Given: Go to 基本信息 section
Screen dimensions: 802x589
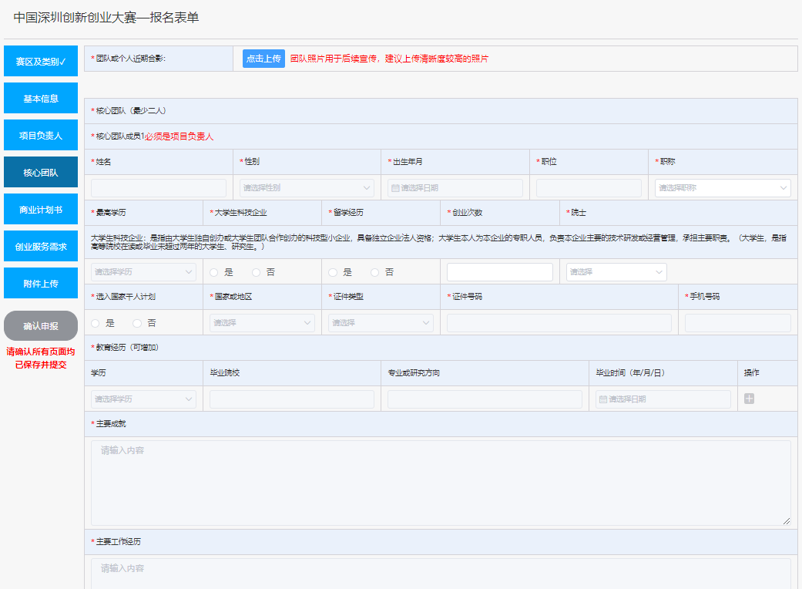Looking at the screenshot, I should 41,98.
